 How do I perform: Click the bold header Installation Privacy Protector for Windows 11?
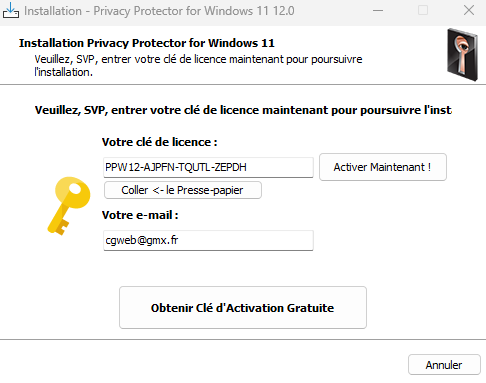pos(147,43)
